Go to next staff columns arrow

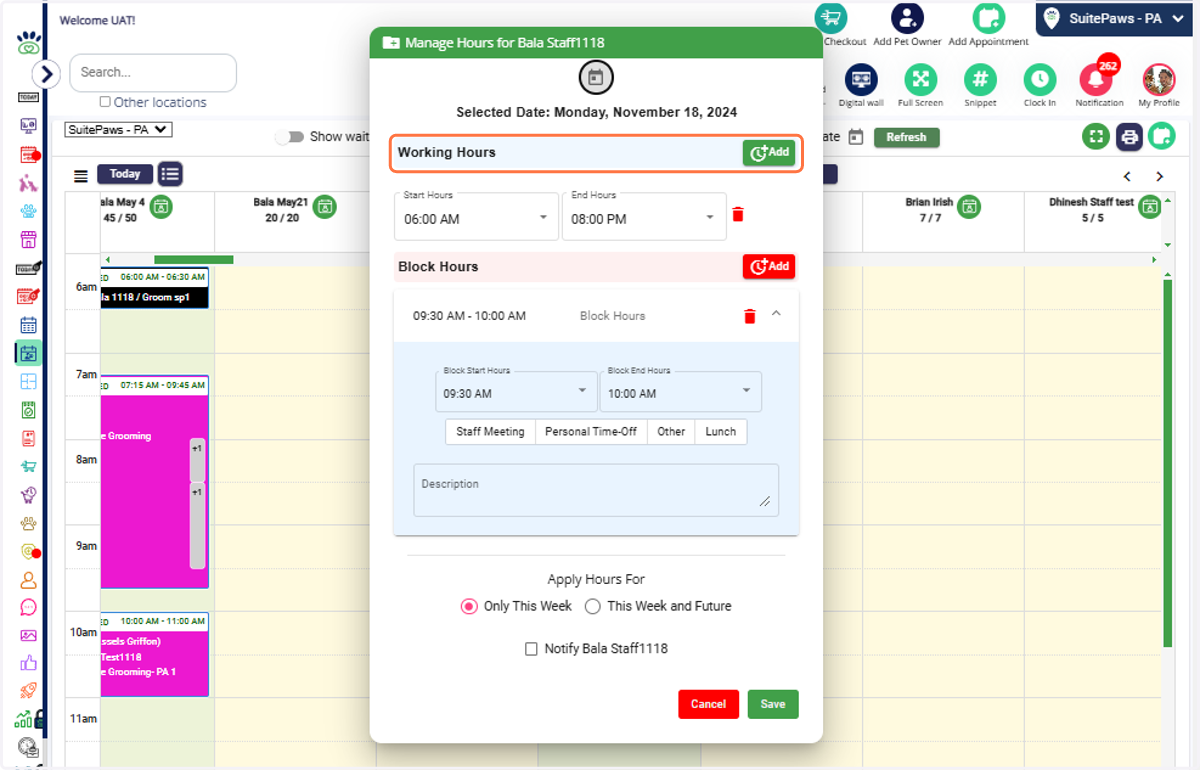click(1159, 177)
